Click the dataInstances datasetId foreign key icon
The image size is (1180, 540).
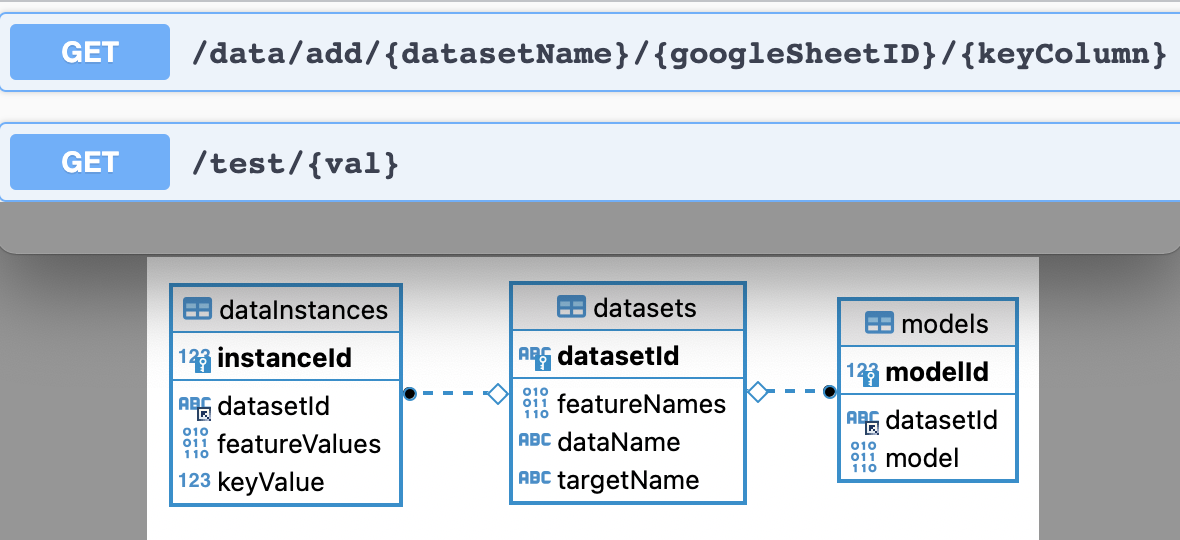(x=195, y=407)
